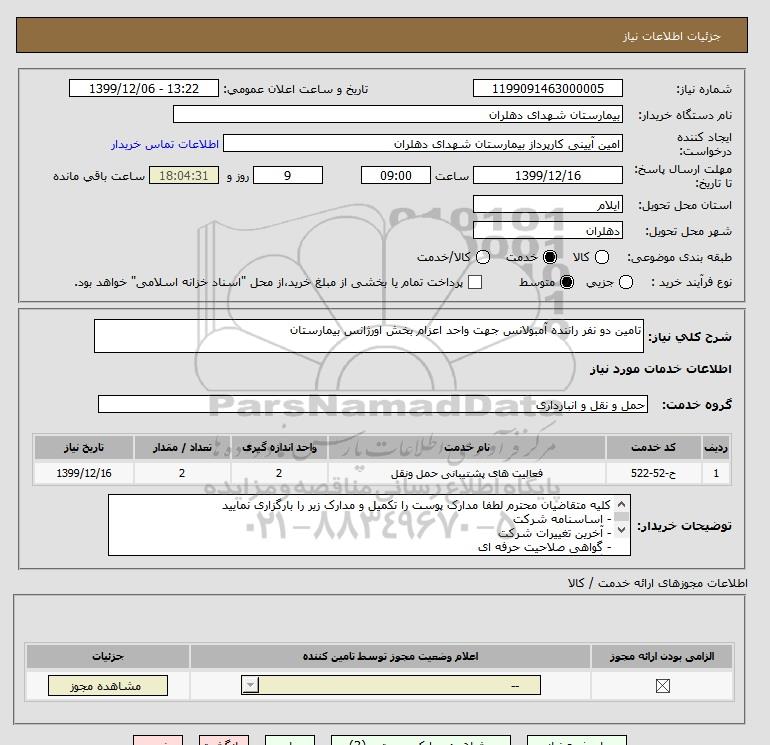Open the permit status dropdown arrow
Viewport: 770px width, 745px height.
pyautogui.click(x=250, y=685)
